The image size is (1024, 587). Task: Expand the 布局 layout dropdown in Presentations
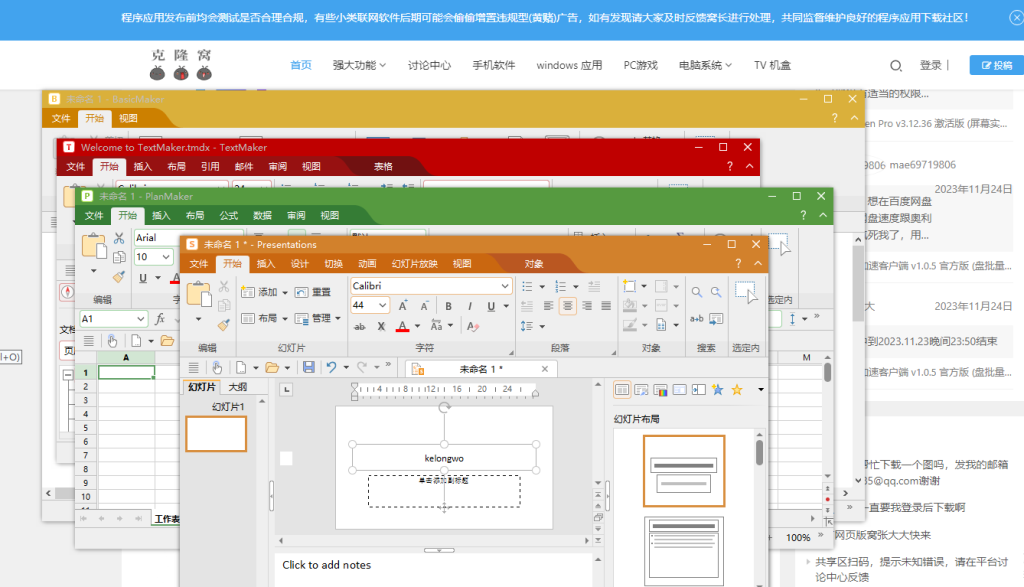point(285,319)
